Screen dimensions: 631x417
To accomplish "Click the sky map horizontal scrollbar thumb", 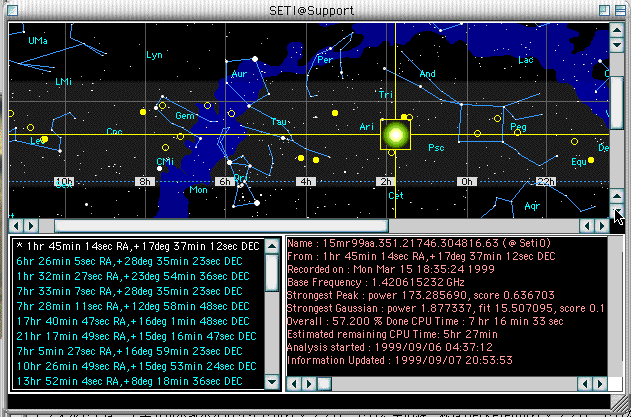I will click(x=220, y=226).
